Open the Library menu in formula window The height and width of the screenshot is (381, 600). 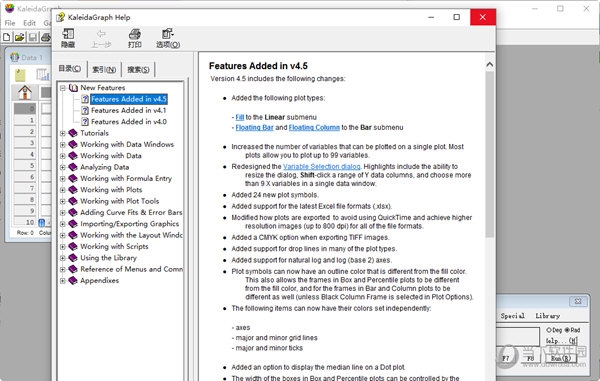coord(548,316)
